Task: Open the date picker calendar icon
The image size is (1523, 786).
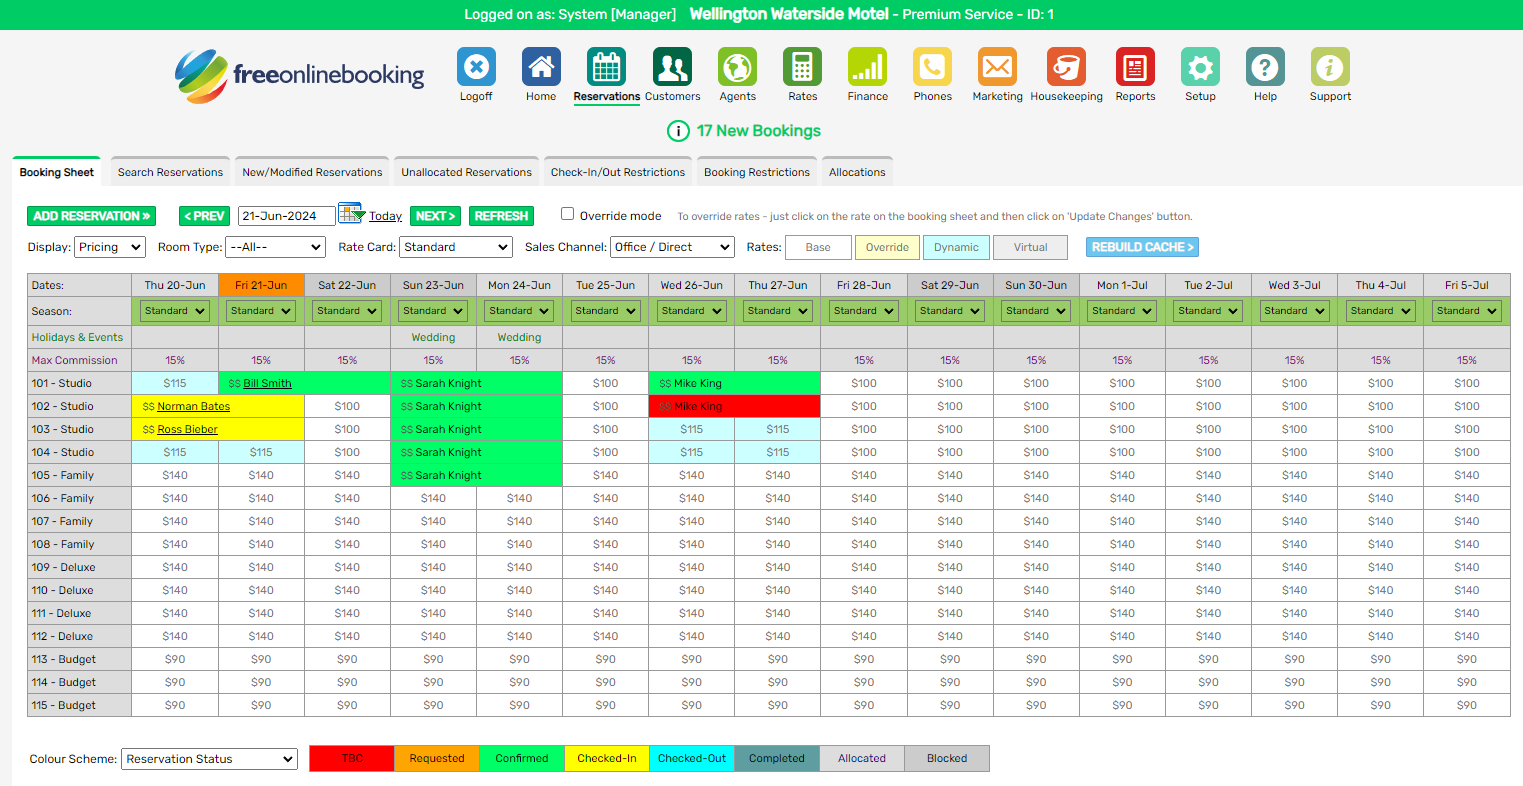Action: (x=351, y=213)
